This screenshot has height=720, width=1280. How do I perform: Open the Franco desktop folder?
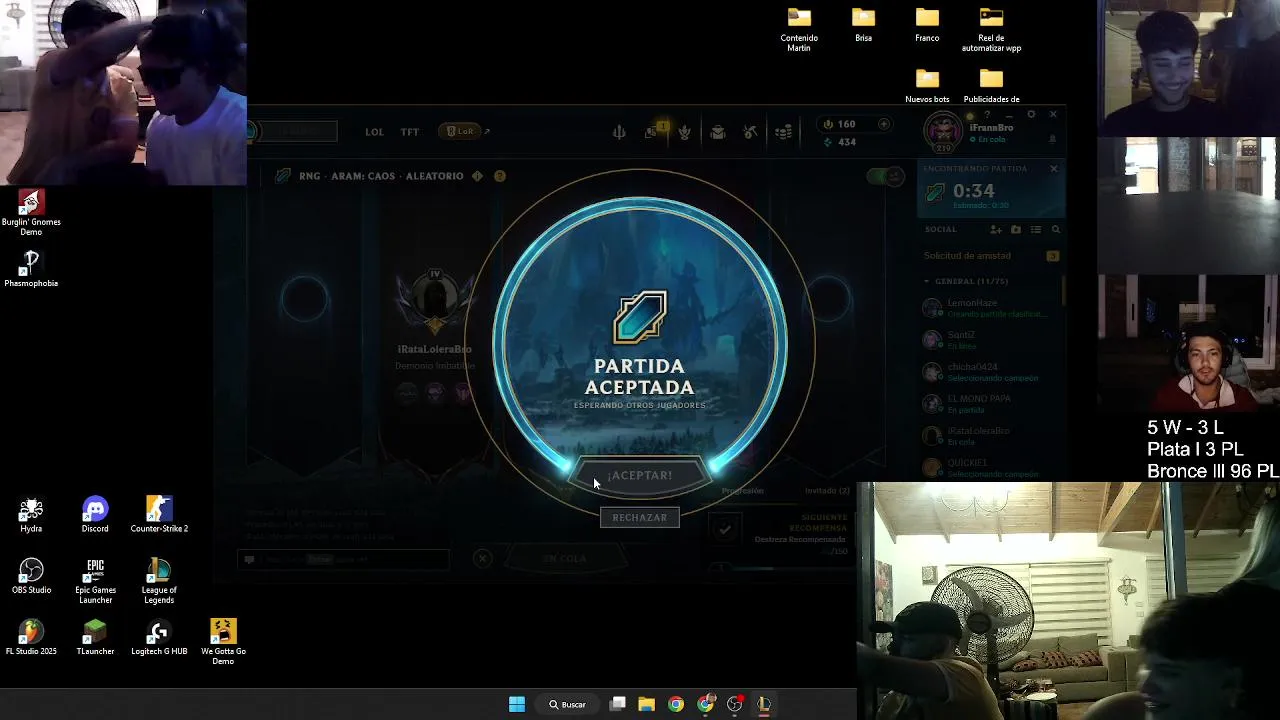927,26
